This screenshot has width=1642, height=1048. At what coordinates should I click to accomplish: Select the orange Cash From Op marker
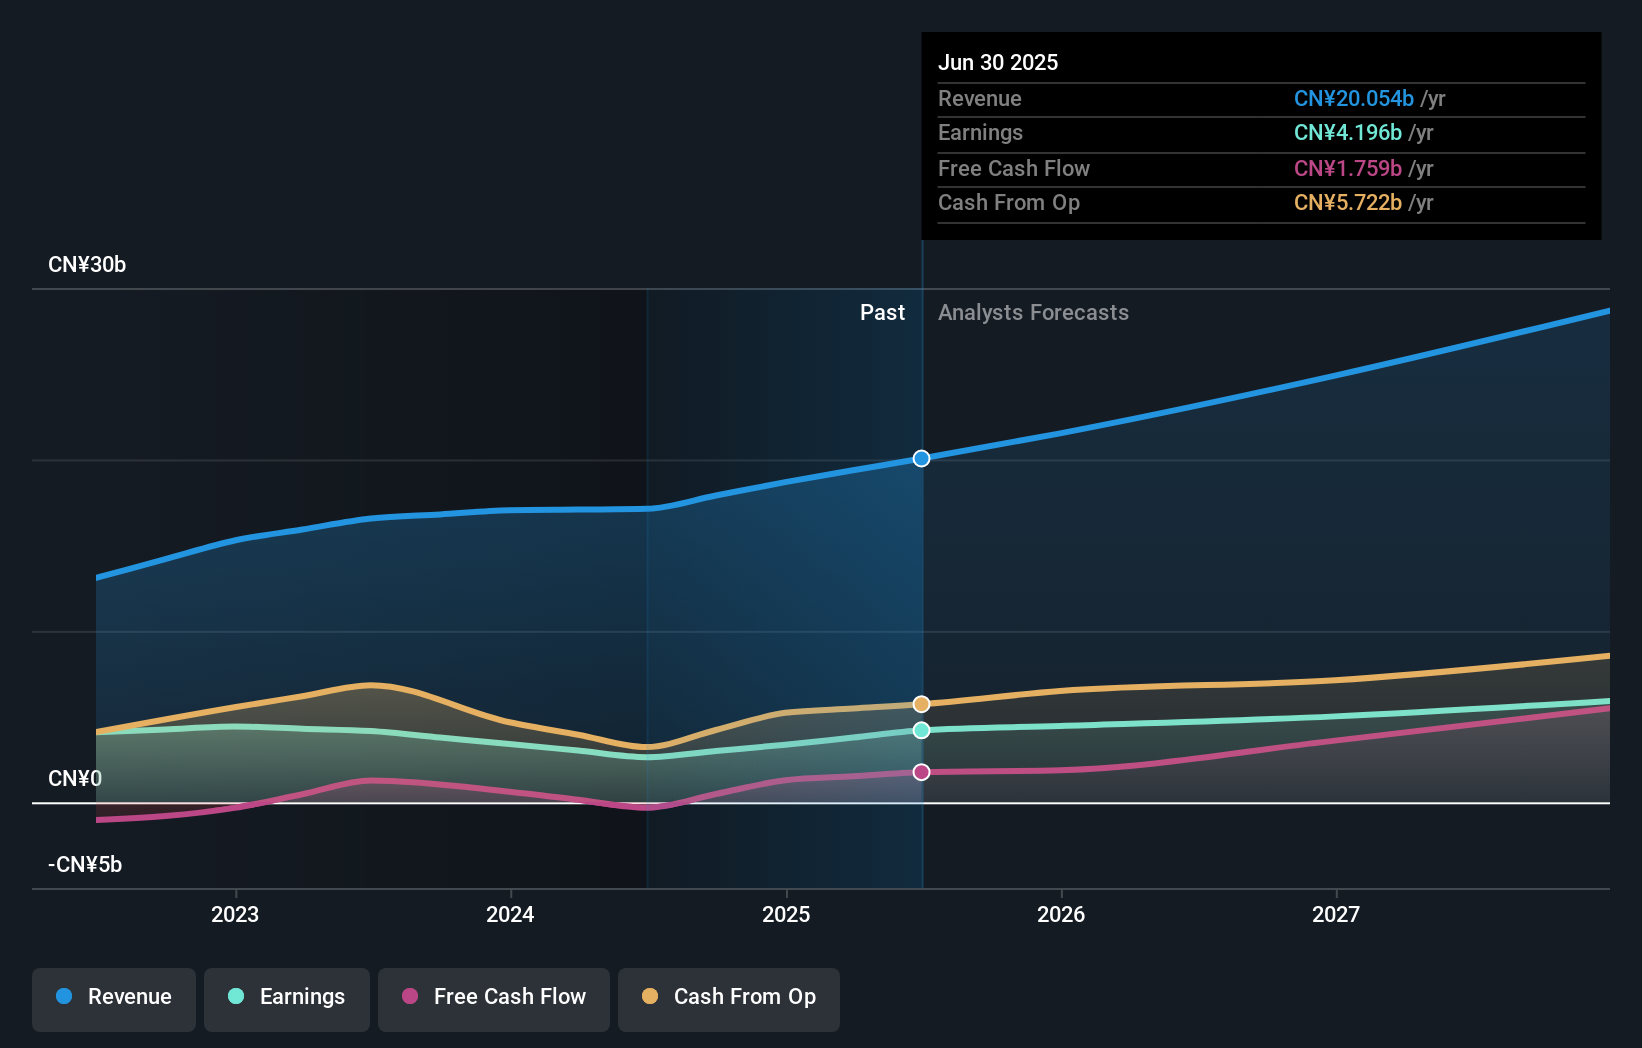[921, 703]
